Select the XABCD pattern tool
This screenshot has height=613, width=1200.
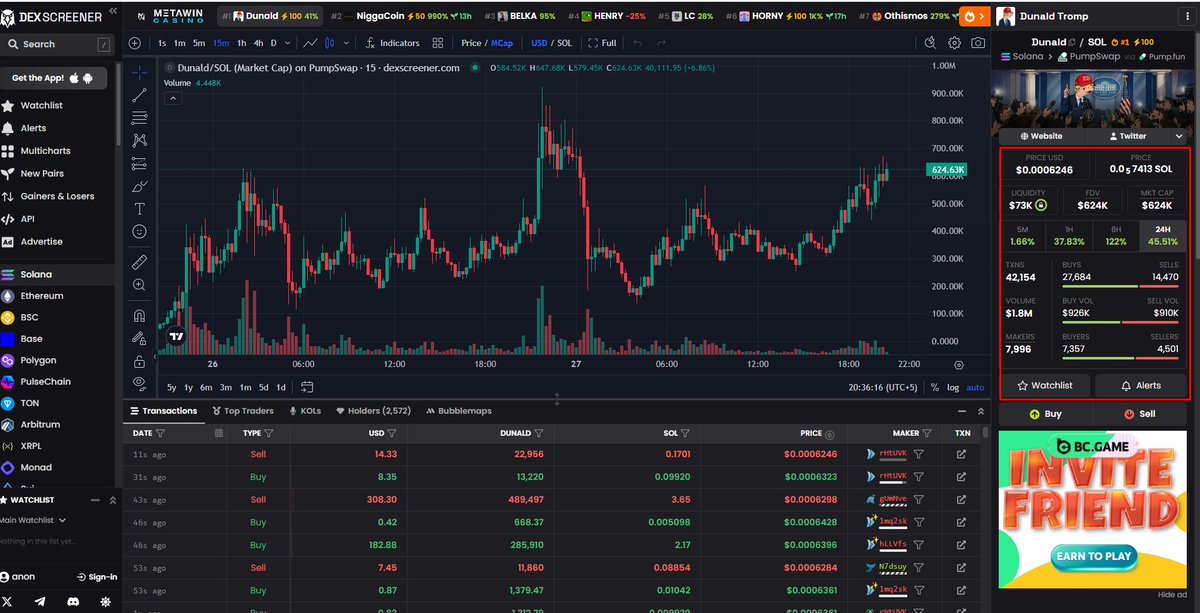[139, 141]
